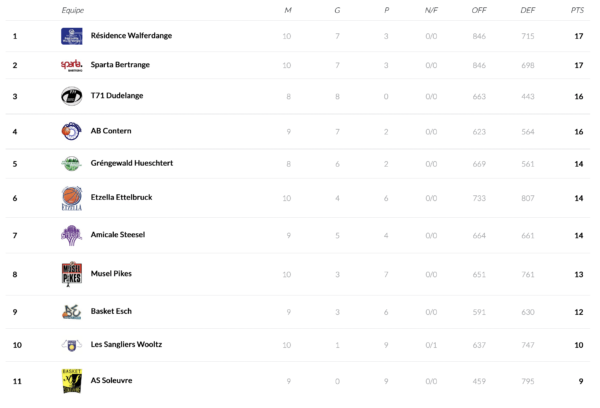This screenshot has width=600, height=408.
Task: Click the Sparta Bertrange logo
Action: (71, 66)
